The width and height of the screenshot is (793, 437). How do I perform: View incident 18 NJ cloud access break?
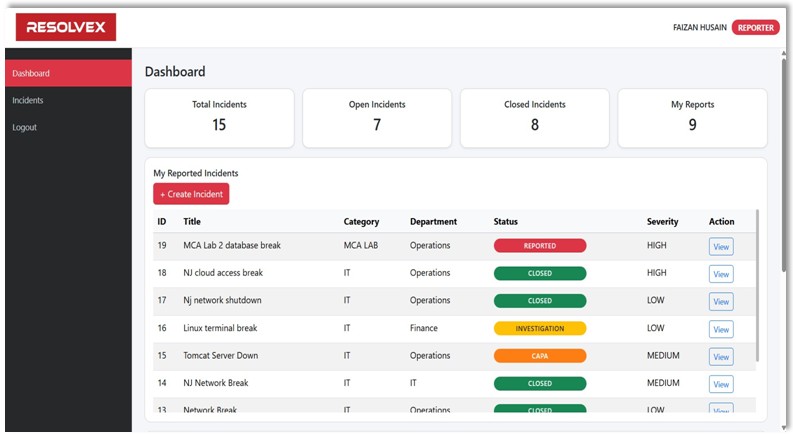(721, 274)
